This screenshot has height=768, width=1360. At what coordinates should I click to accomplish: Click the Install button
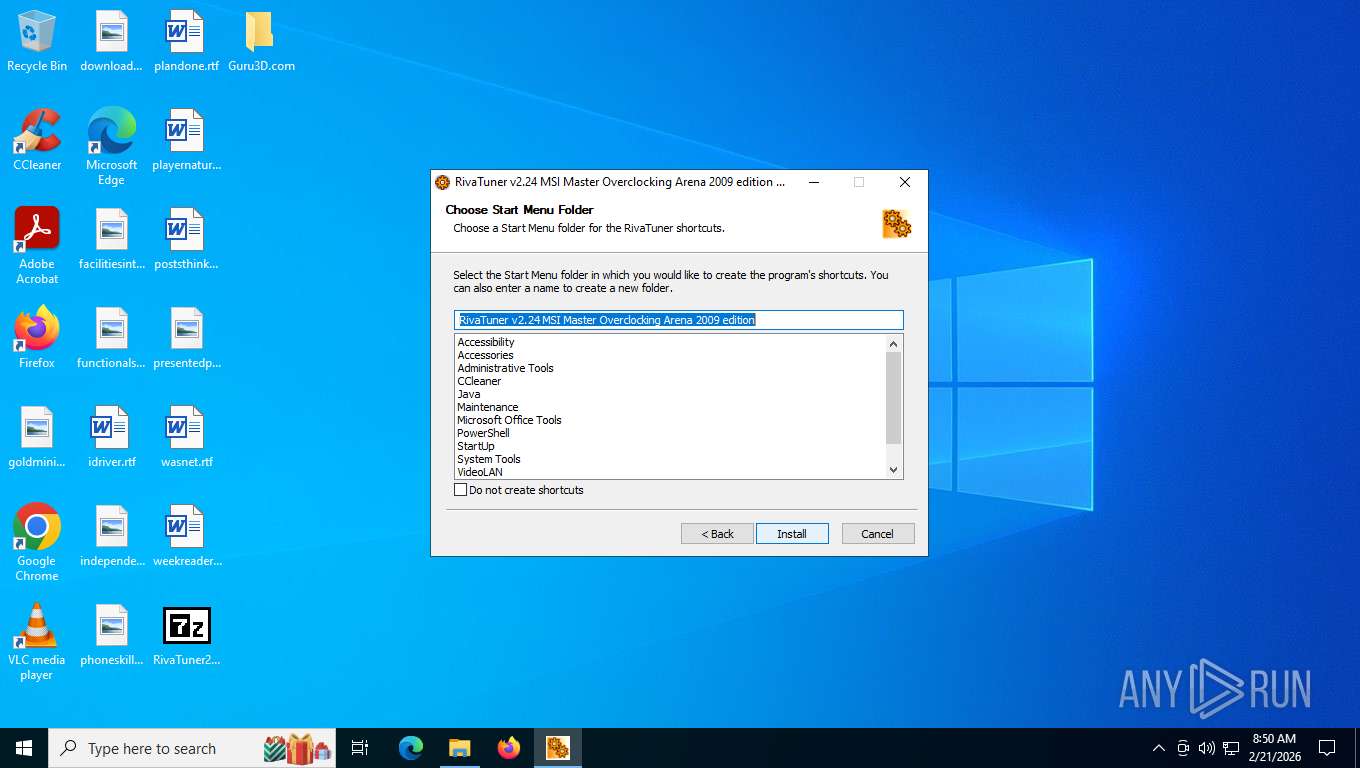click(792, 534)
